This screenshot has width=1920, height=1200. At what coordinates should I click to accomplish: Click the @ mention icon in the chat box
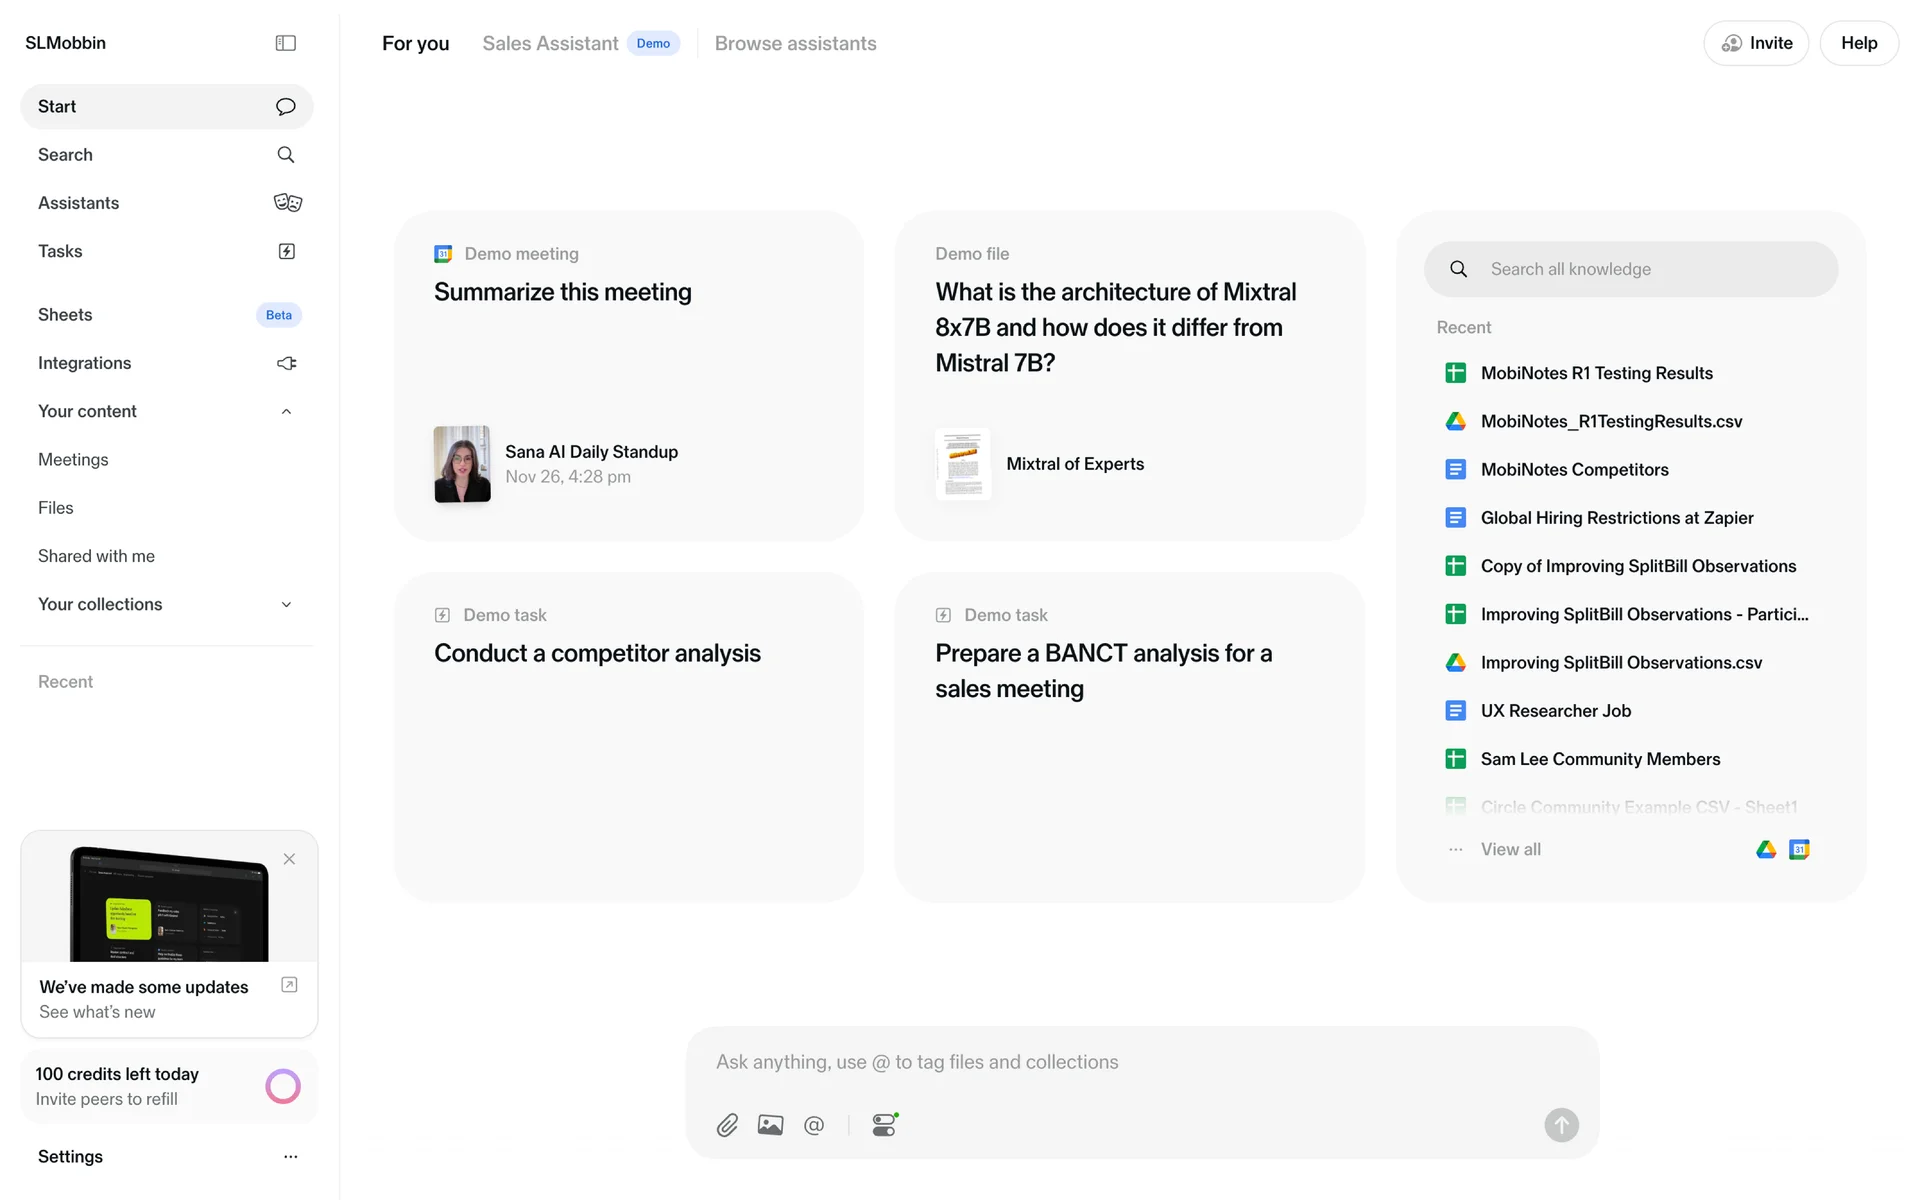click(x=814, y=1125)
